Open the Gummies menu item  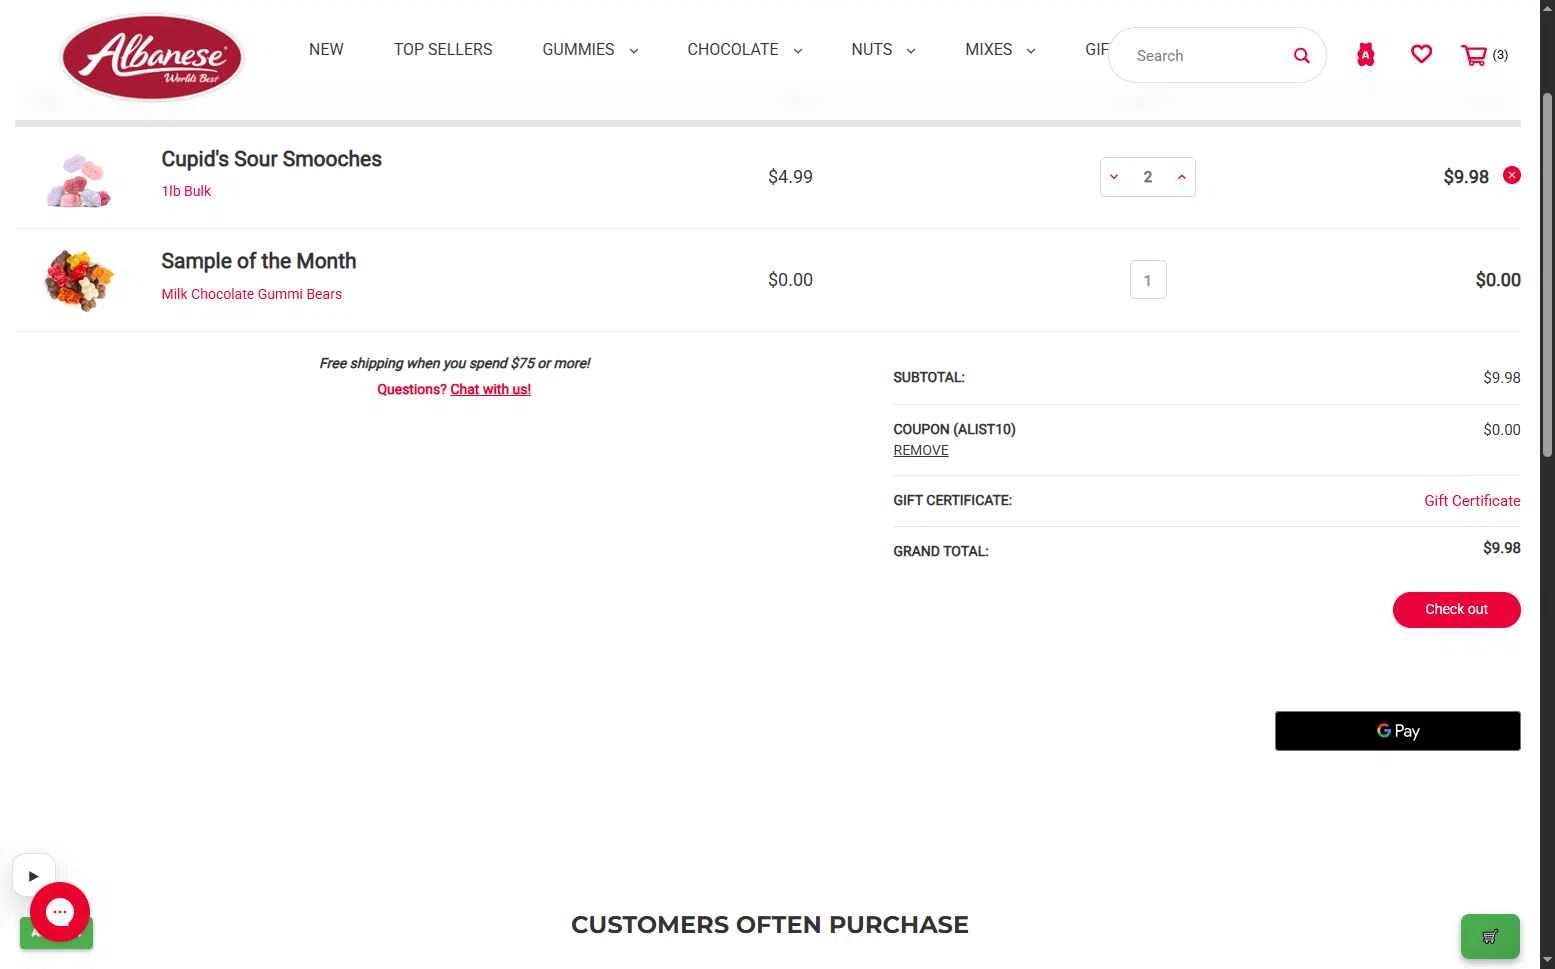click(578, 49)
